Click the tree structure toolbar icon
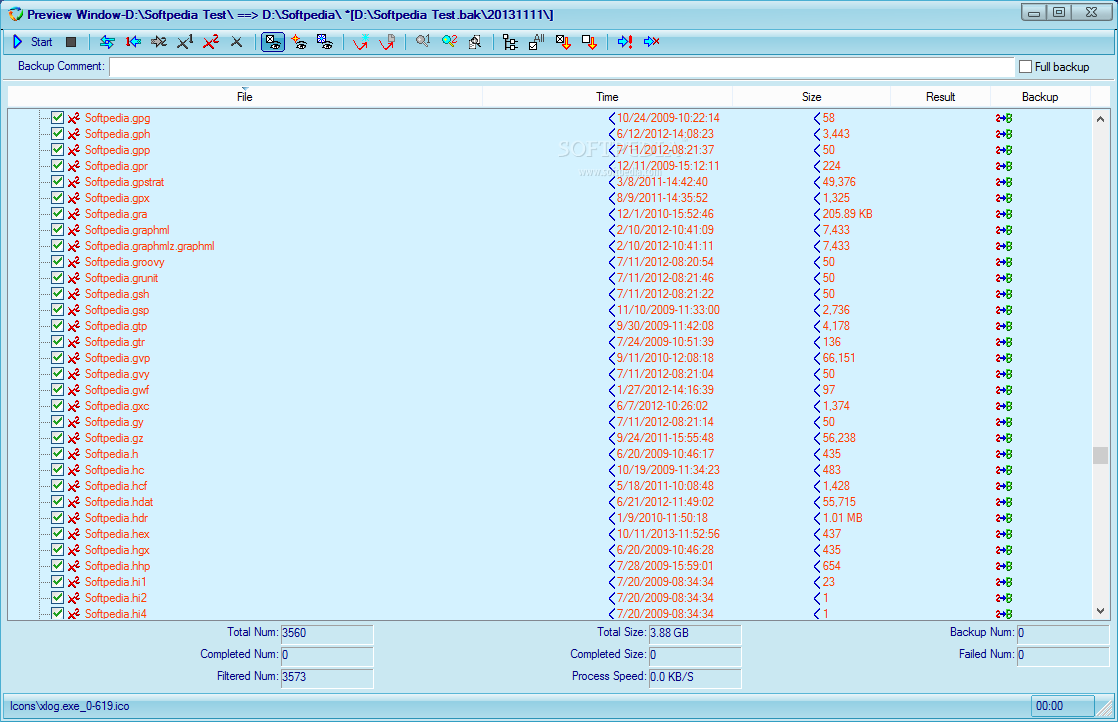Screen dimensions: 1118x722 click(x=510, y=42)
